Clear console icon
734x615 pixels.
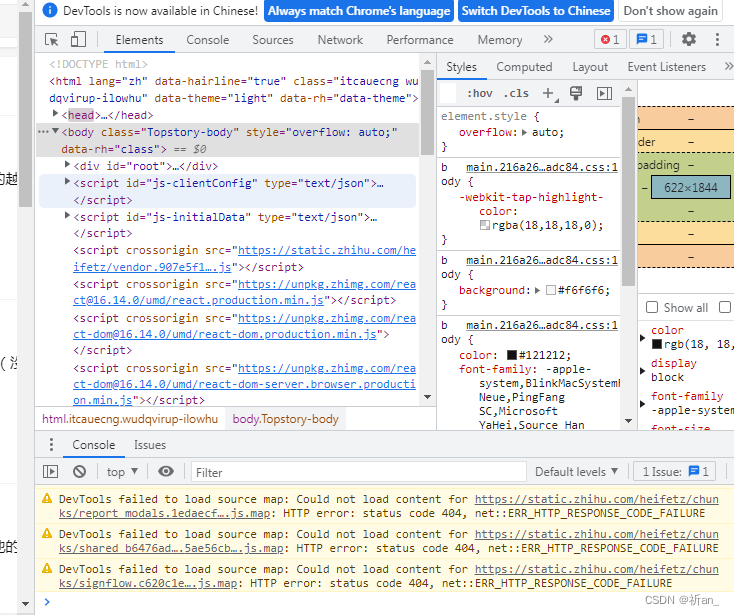point(80,471)
